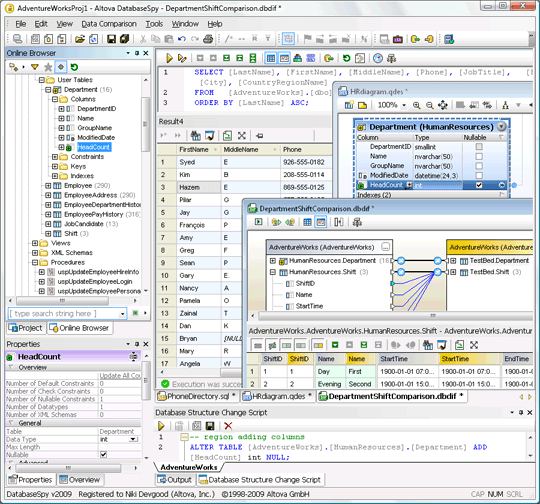This screenshot has width=540, height=504.
Task: Click merge left arrow icon in comparison toolbar
Action: (x=290, y=222)
